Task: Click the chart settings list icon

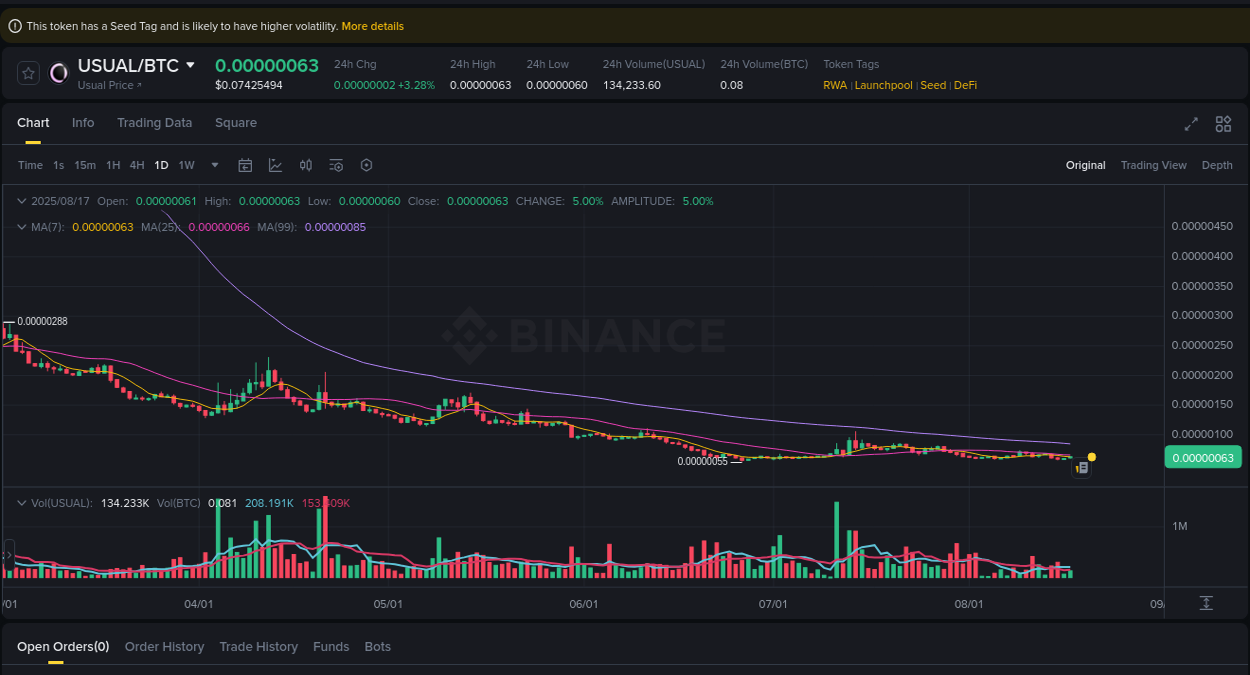Action: 336,164
